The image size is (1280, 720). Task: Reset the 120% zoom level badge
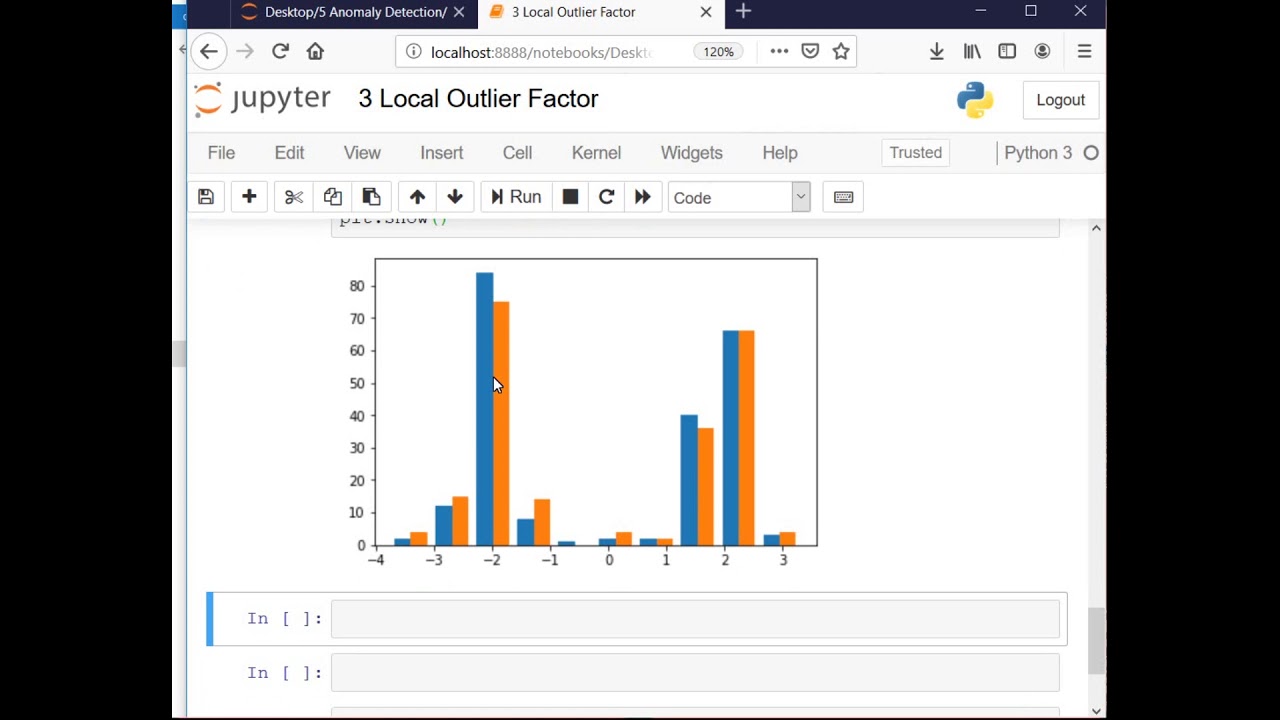tap(718, 52)
